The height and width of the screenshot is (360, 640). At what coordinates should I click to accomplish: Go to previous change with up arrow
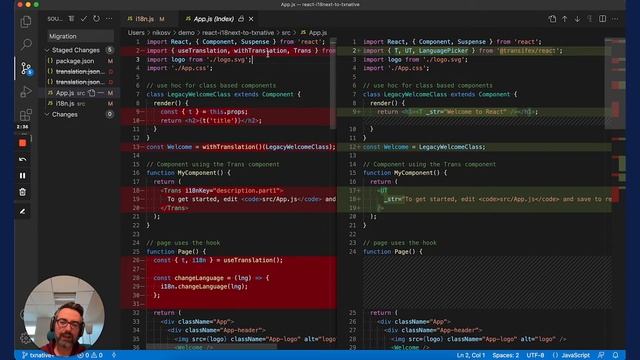(x=564, y=19)
